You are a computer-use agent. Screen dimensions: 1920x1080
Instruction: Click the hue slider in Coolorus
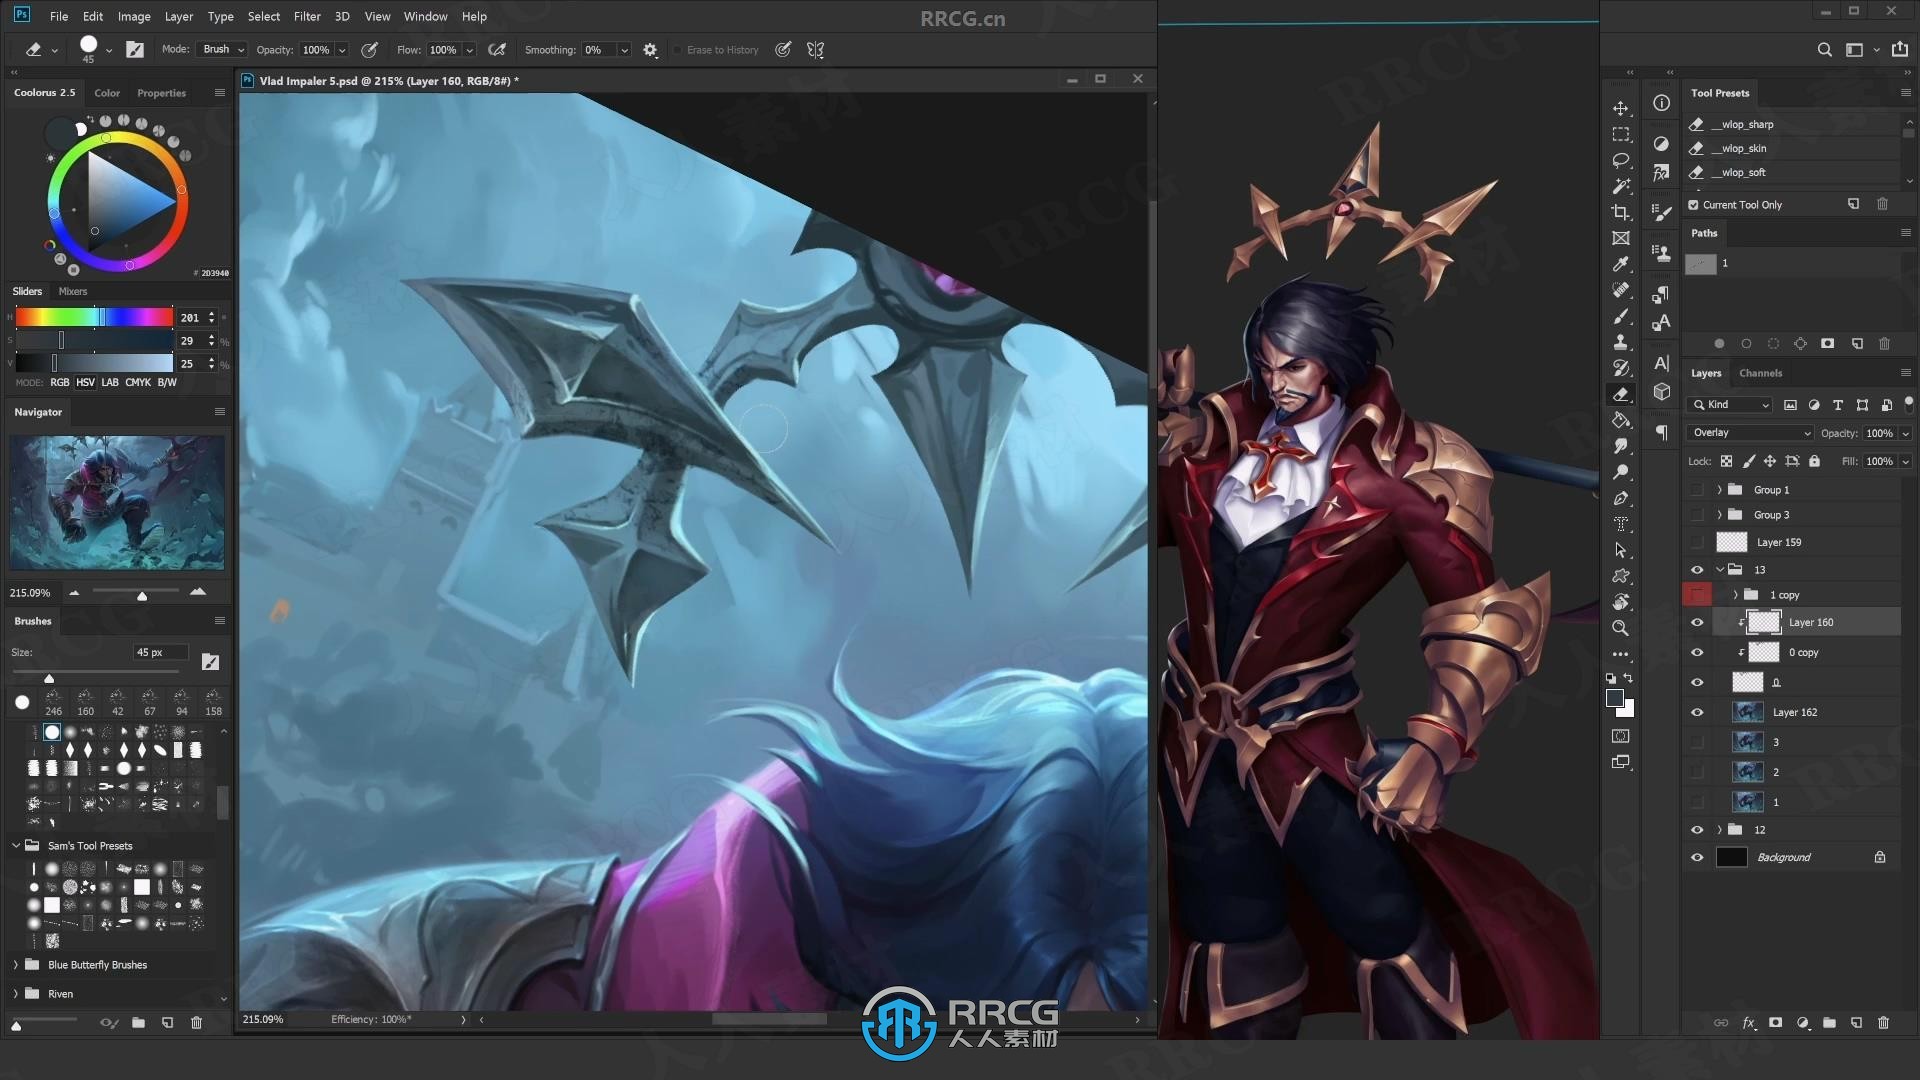point(94,317)
